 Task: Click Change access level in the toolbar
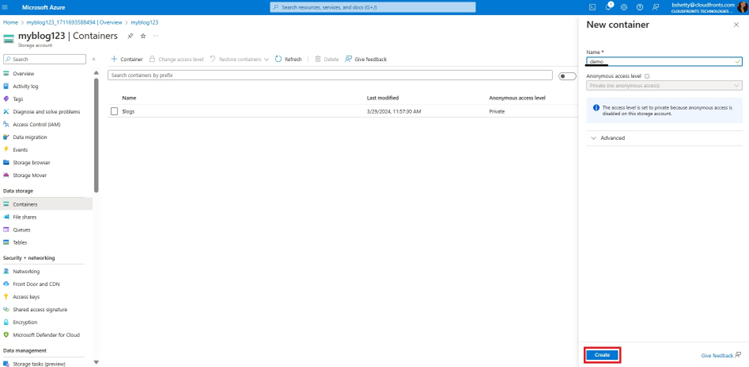click(x=176, y=59)
